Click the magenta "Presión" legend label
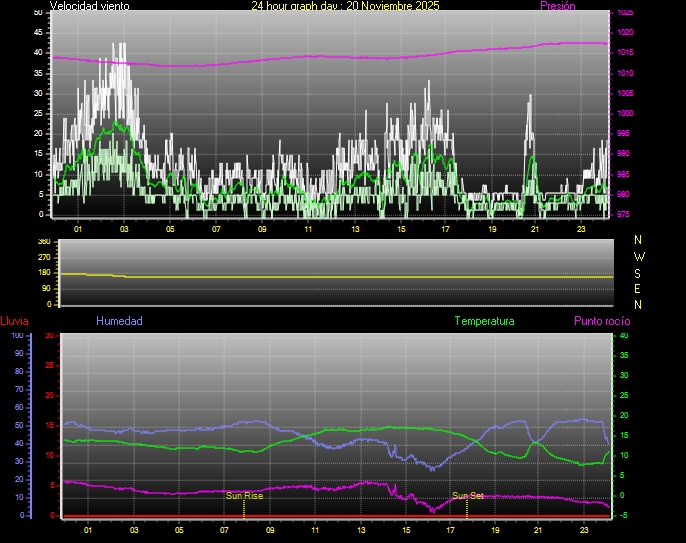This screenshot has height=543, width=686. click(557, 6)
